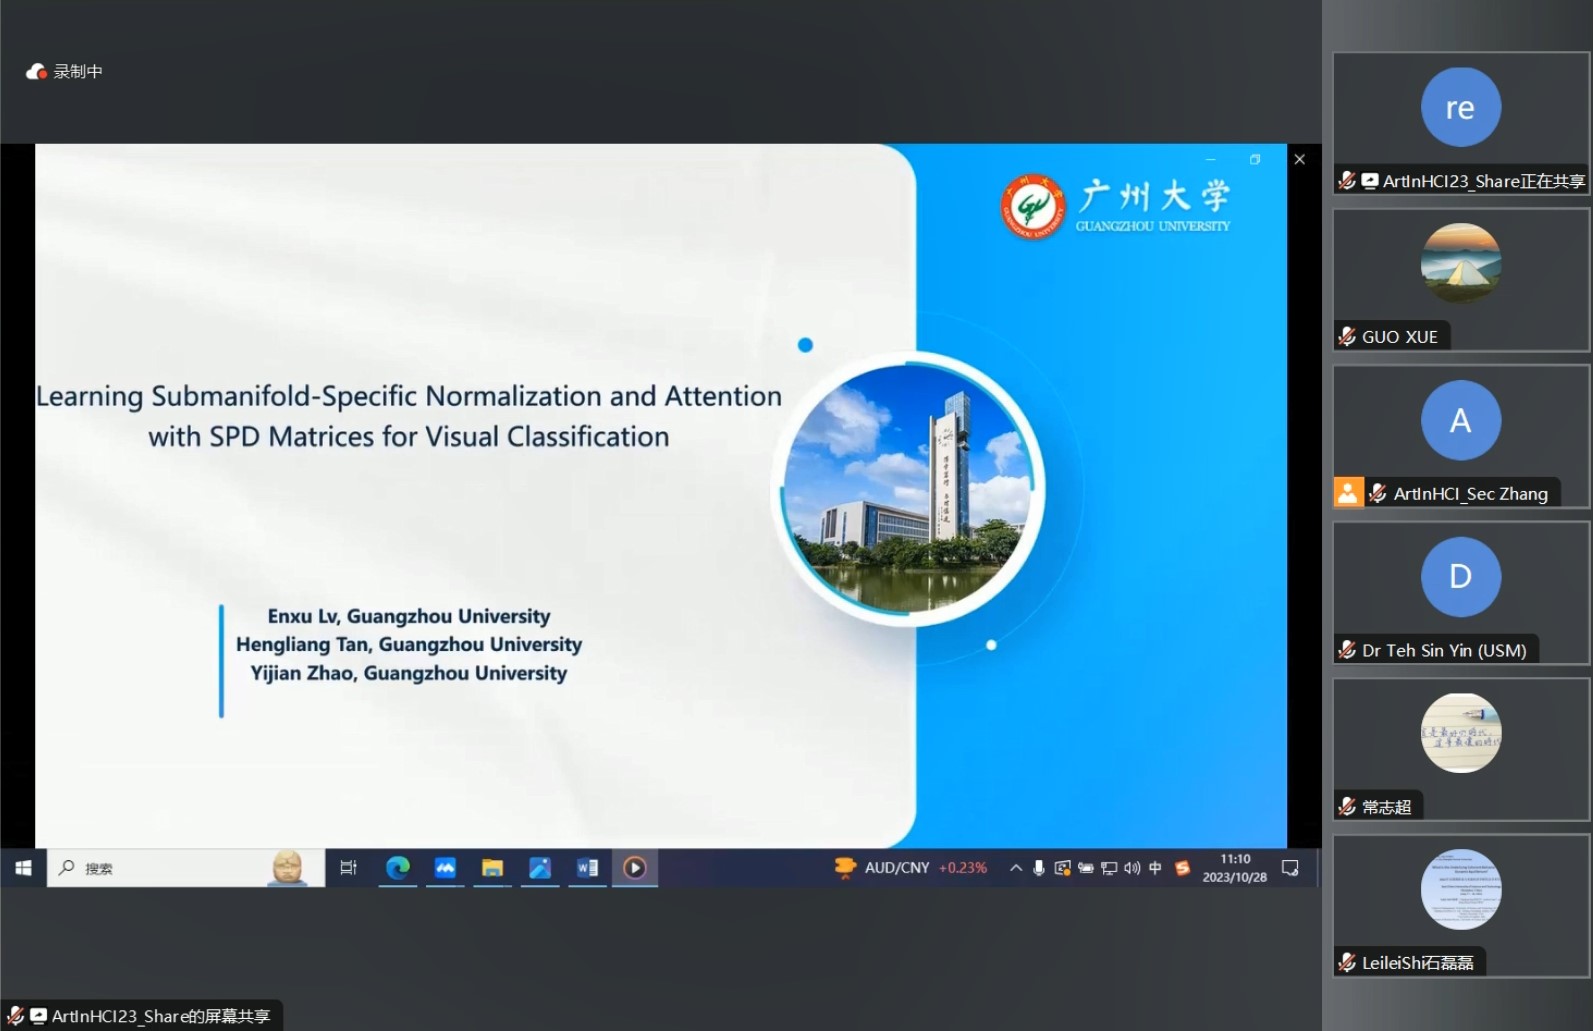Click author line 'Enxu Lv, Guangzhou University'

tap(409, 616)
